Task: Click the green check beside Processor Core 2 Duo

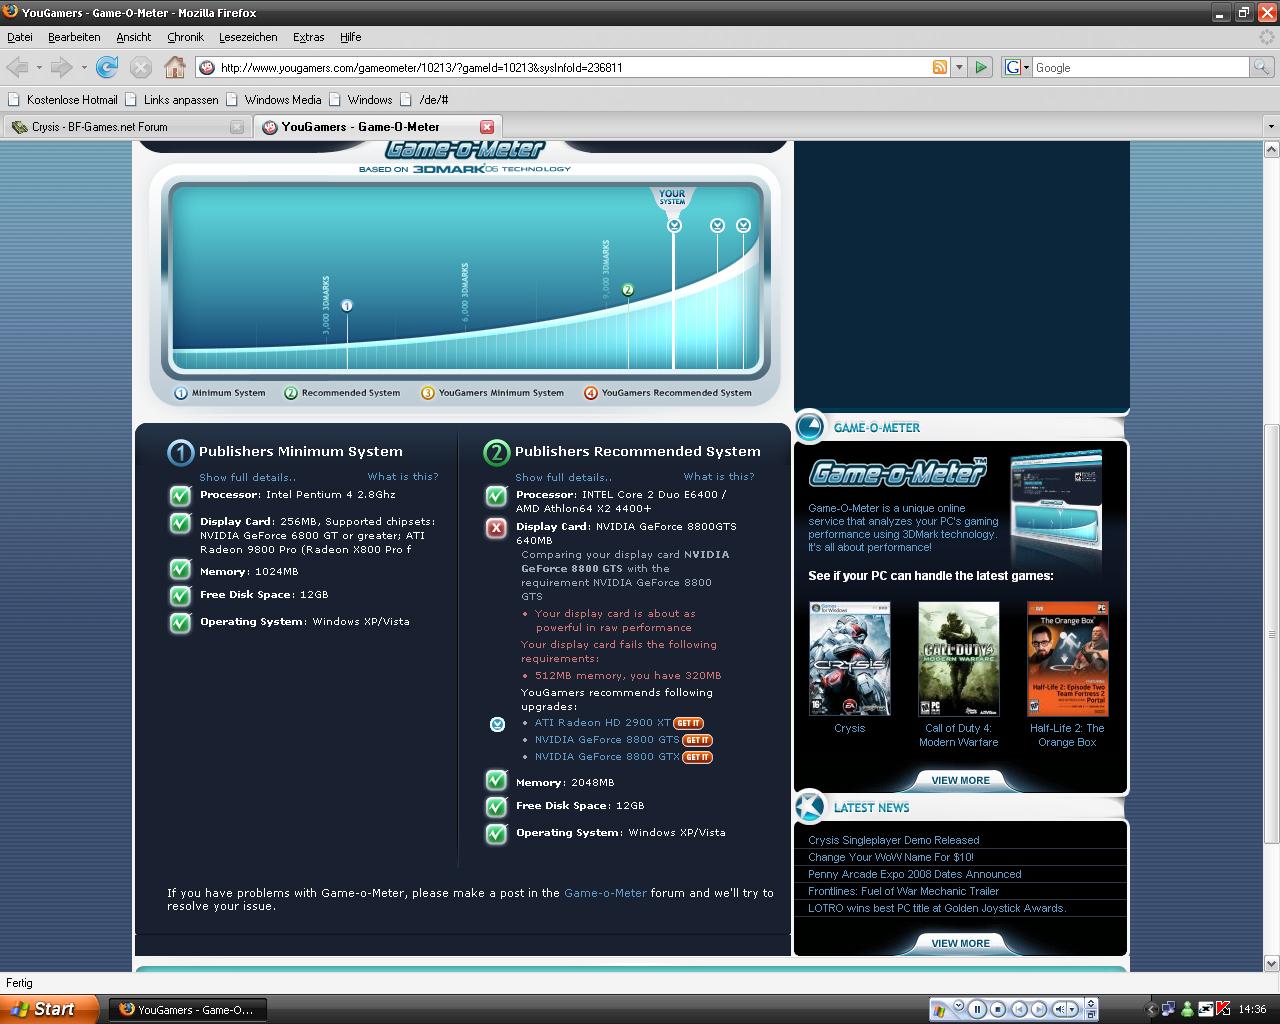Action: [496, 495]
